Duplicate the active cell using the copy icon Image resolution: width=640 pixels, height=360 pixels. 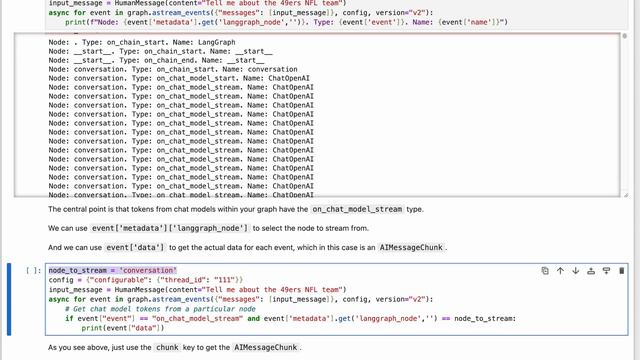(545, 271)
